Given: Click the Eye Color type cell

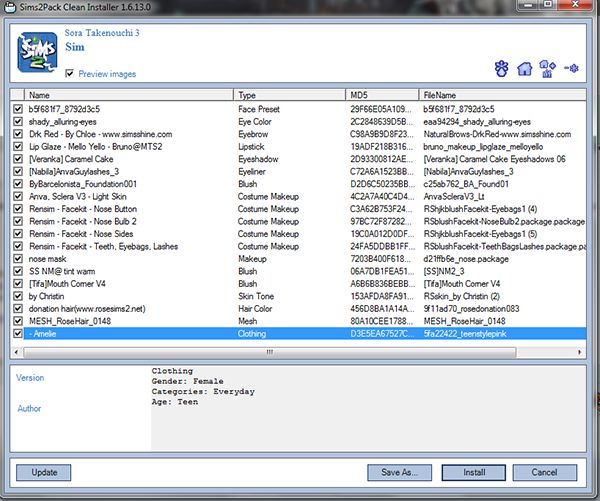Looking at the screenshot, I should [x=254, y=122].
